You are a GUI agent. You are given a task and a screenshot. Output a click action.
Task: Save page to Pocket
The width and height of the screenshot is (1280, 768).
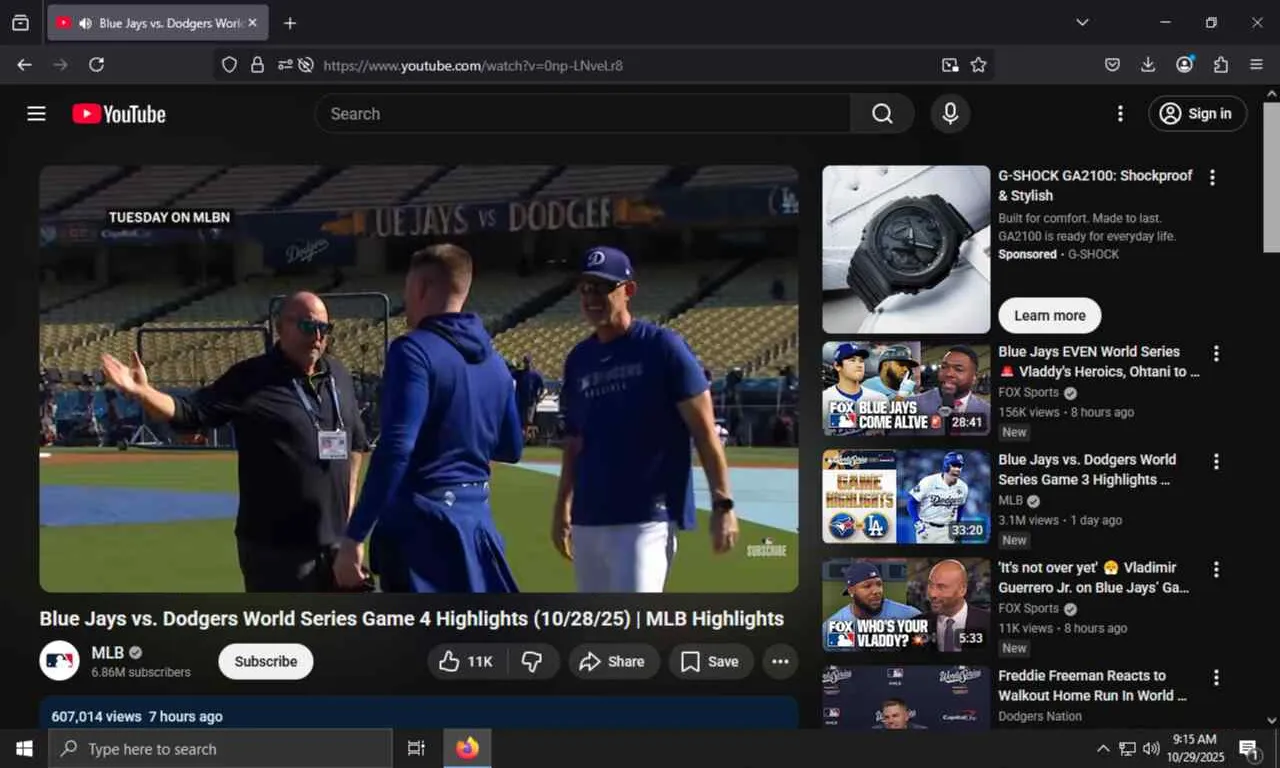click(x=1112, y=65)
